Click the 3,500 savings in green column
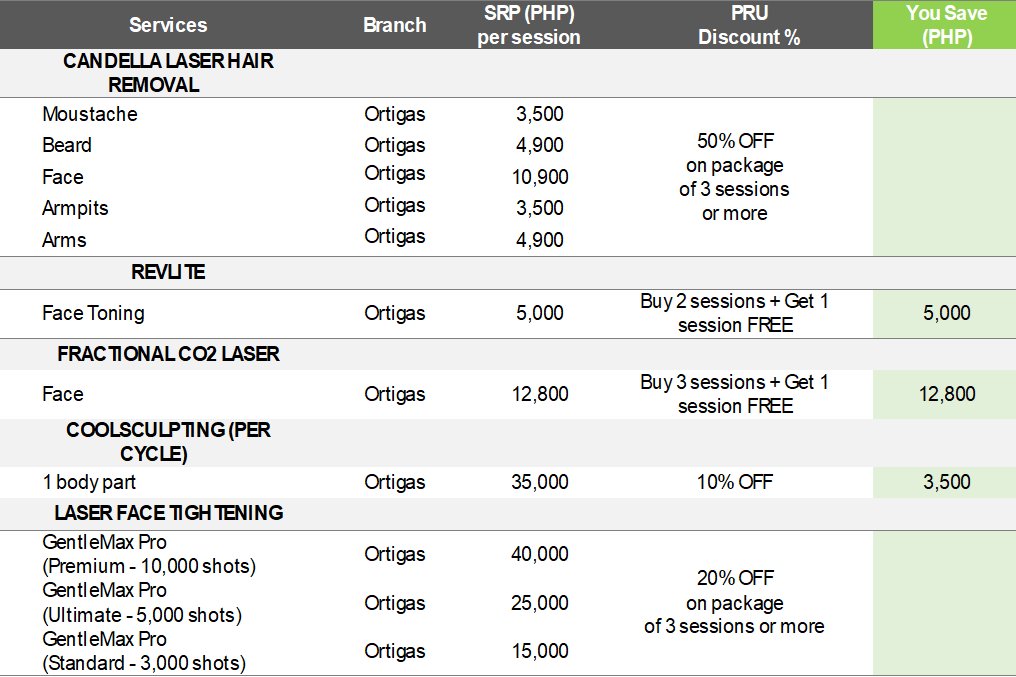This screenshot has height=677, width=1016. (x=947, y=482)
